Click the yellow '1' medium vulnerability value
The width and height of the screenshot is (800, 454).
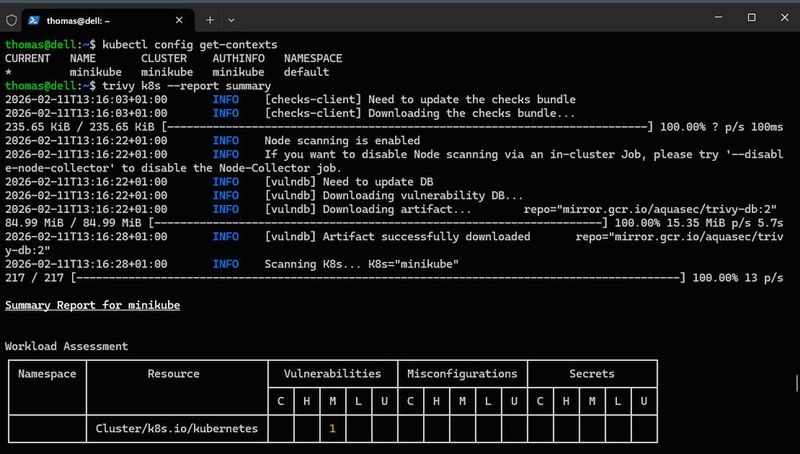332,428
